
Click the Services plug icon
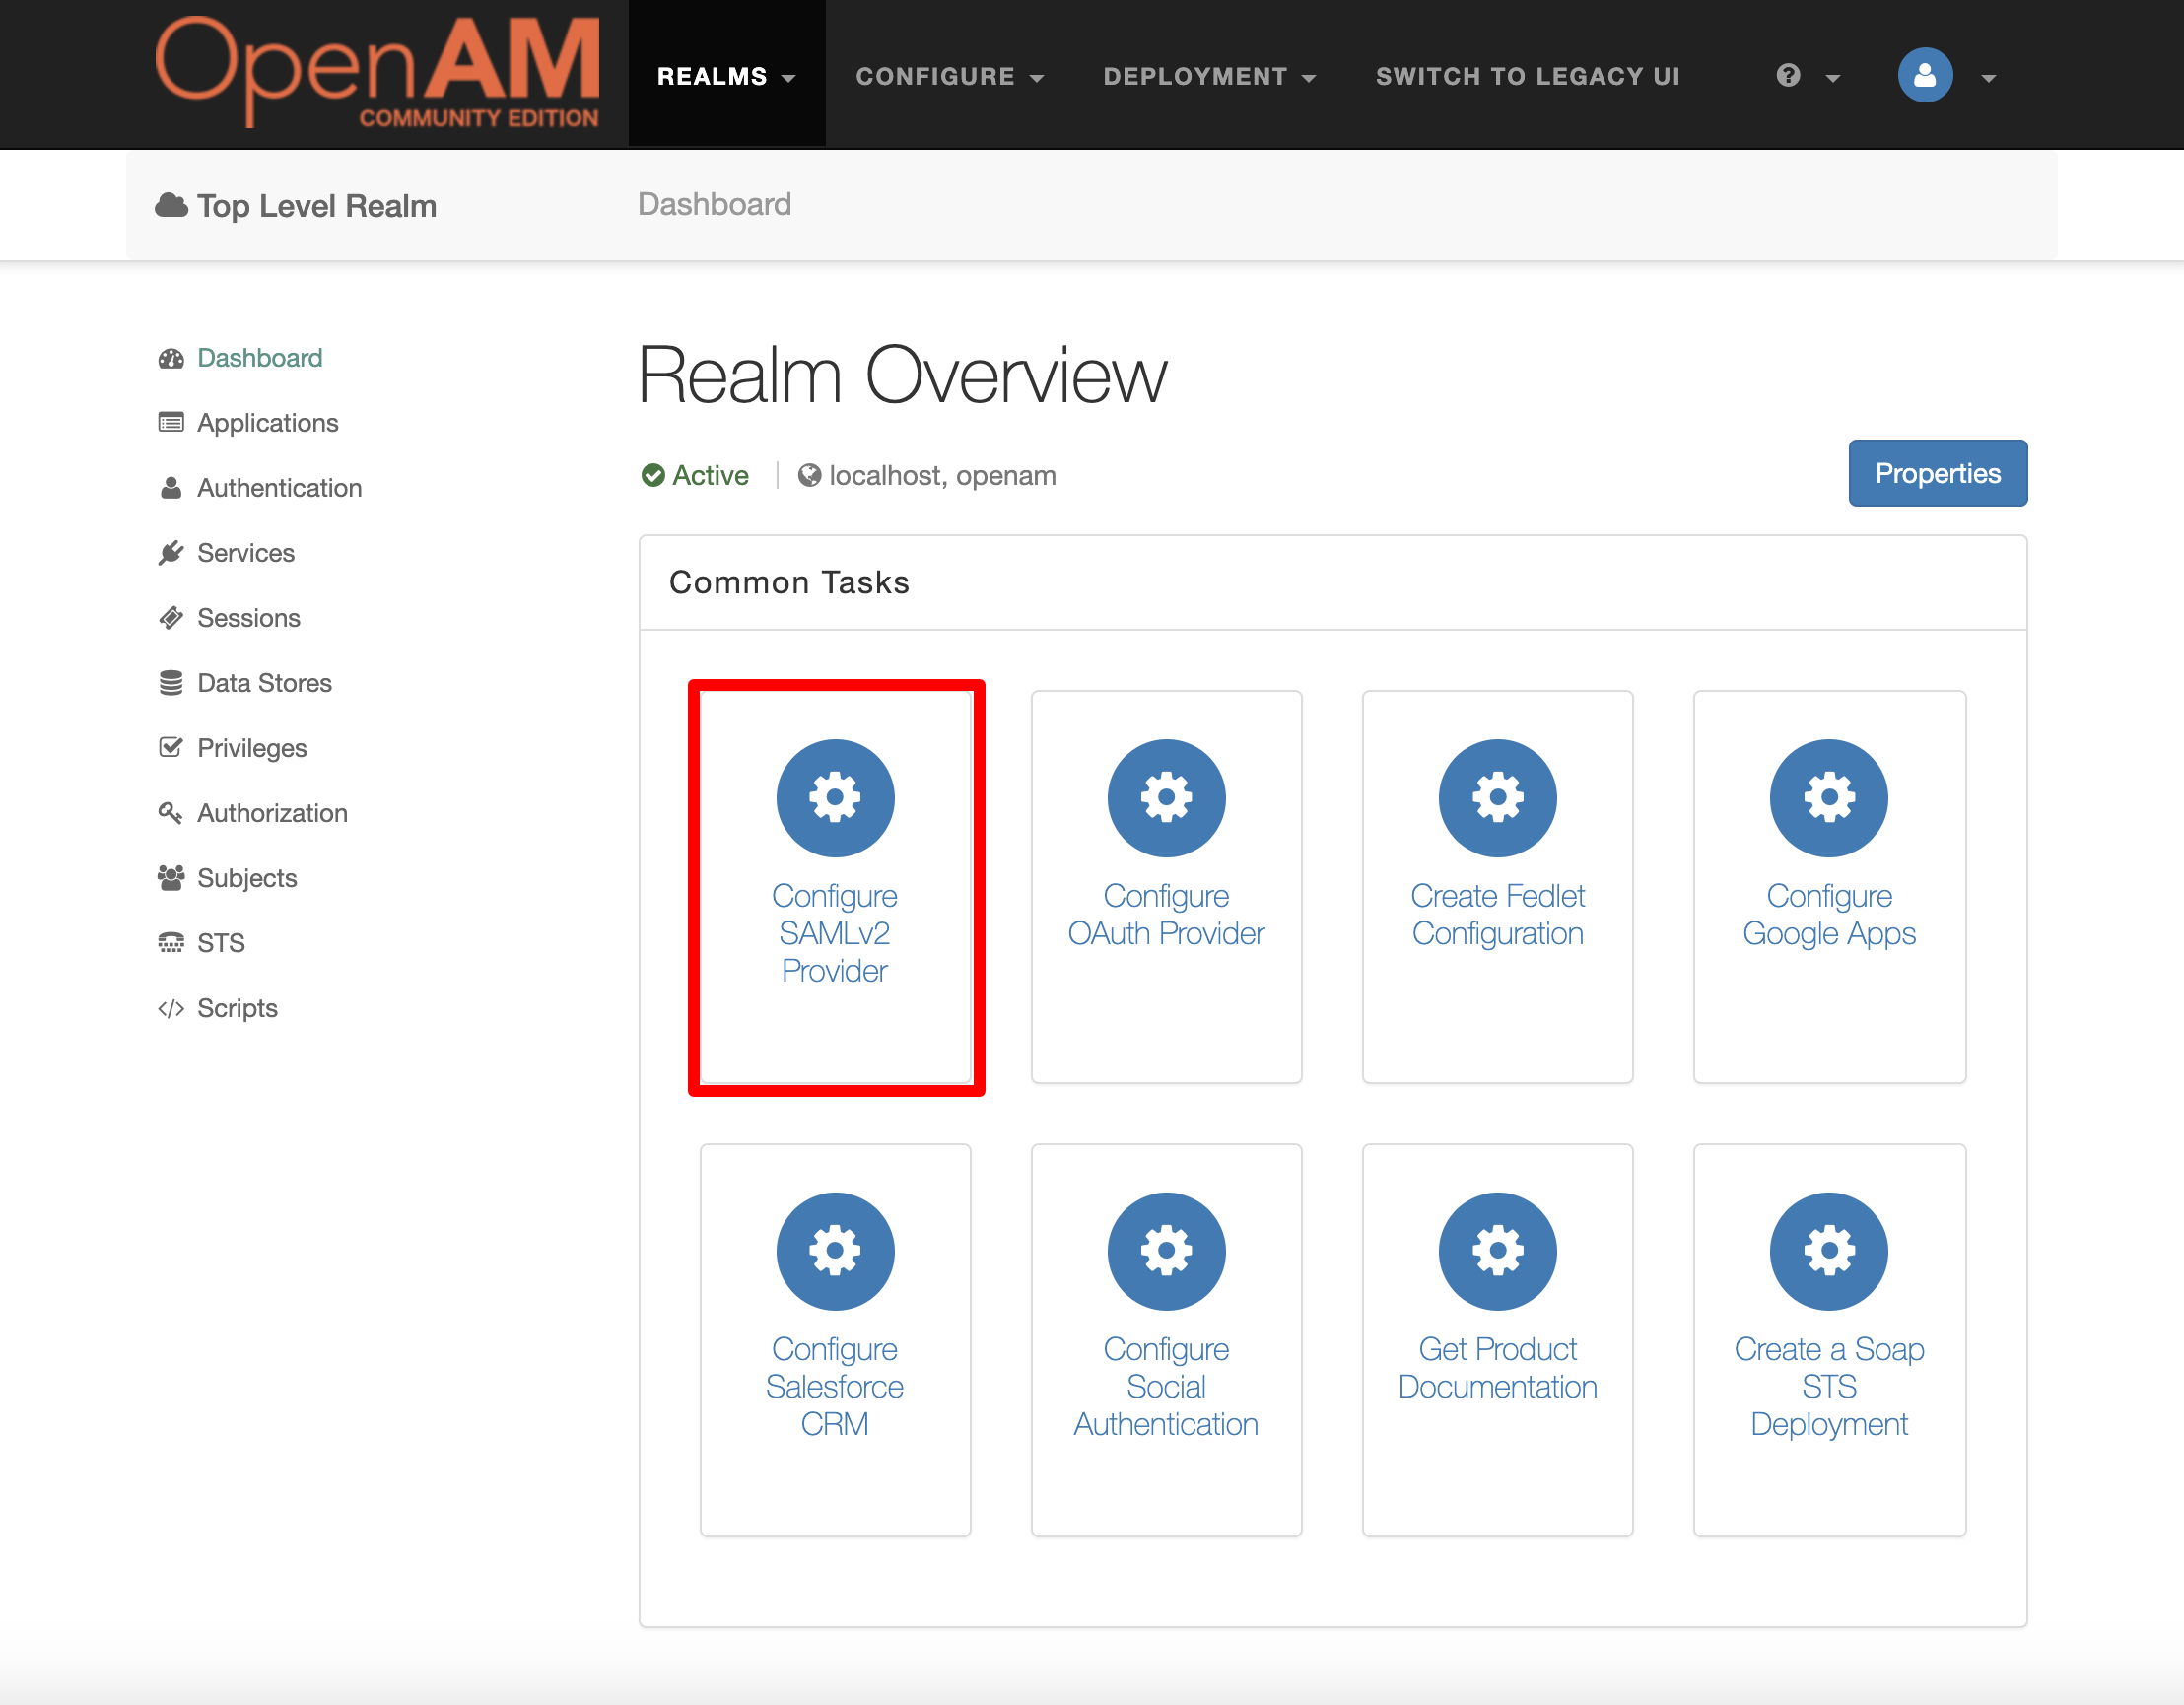pyautogui.click(x=171, y=553)
